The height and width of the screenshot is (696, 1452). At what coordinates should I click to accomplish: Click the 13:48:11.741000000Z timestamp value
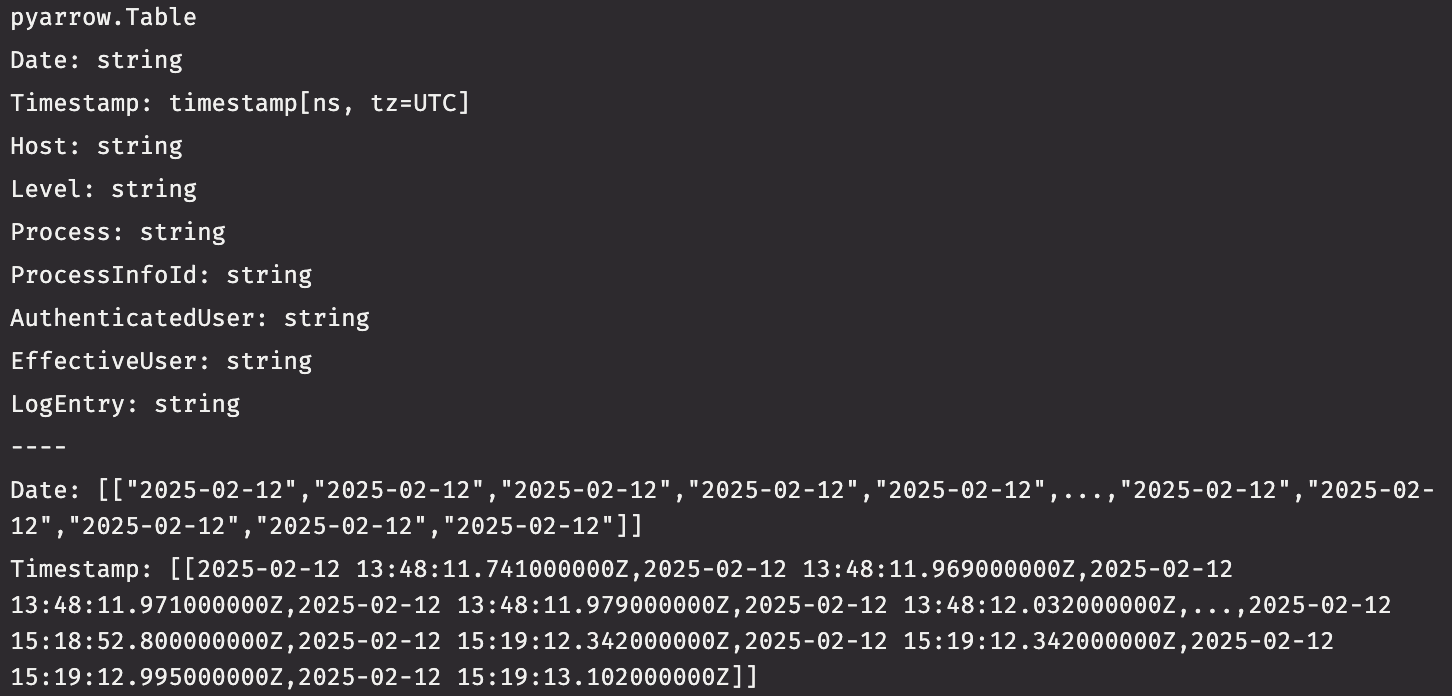tap(499, 569)
